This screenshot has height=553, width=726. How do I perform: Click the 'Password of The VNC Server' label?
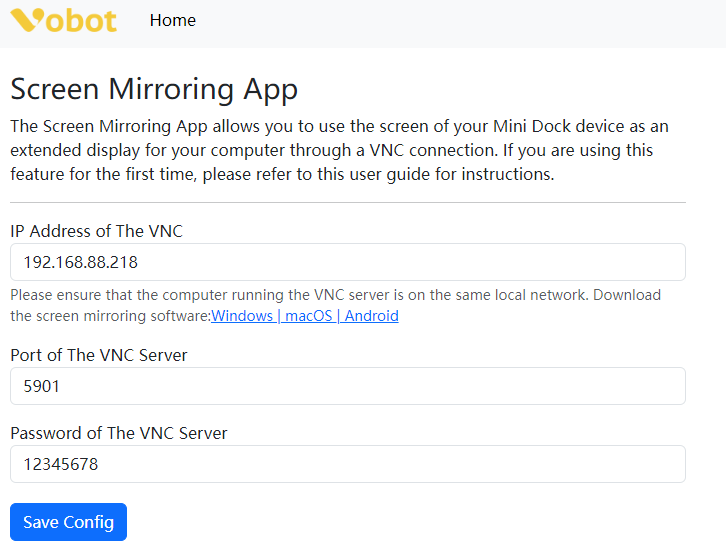pos(119,433)
